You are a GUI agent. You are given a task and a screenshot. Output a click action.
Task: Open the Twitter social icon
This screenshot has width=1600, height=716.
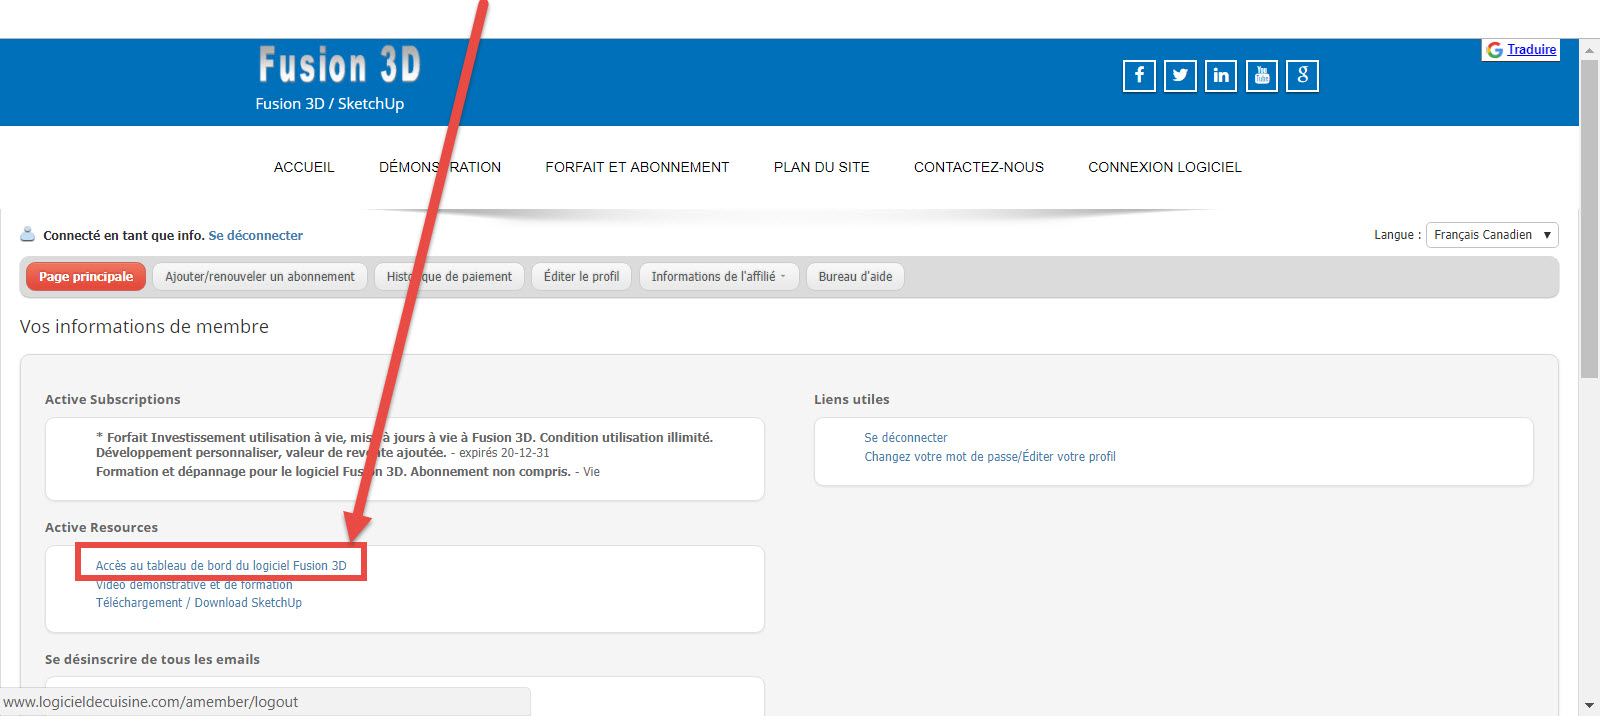(x=1180, y=76)
